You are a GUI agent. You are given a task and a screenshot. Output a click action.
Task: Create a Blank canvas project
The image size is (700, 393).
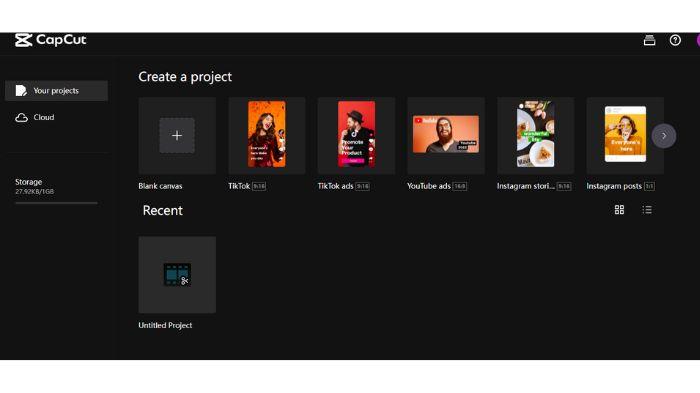click(177, 136)
